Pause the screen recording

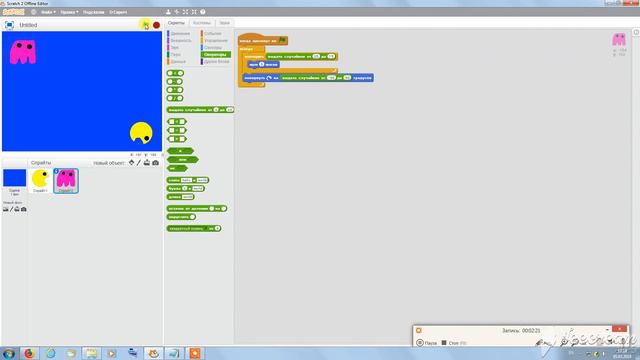(x=426, y=343)
